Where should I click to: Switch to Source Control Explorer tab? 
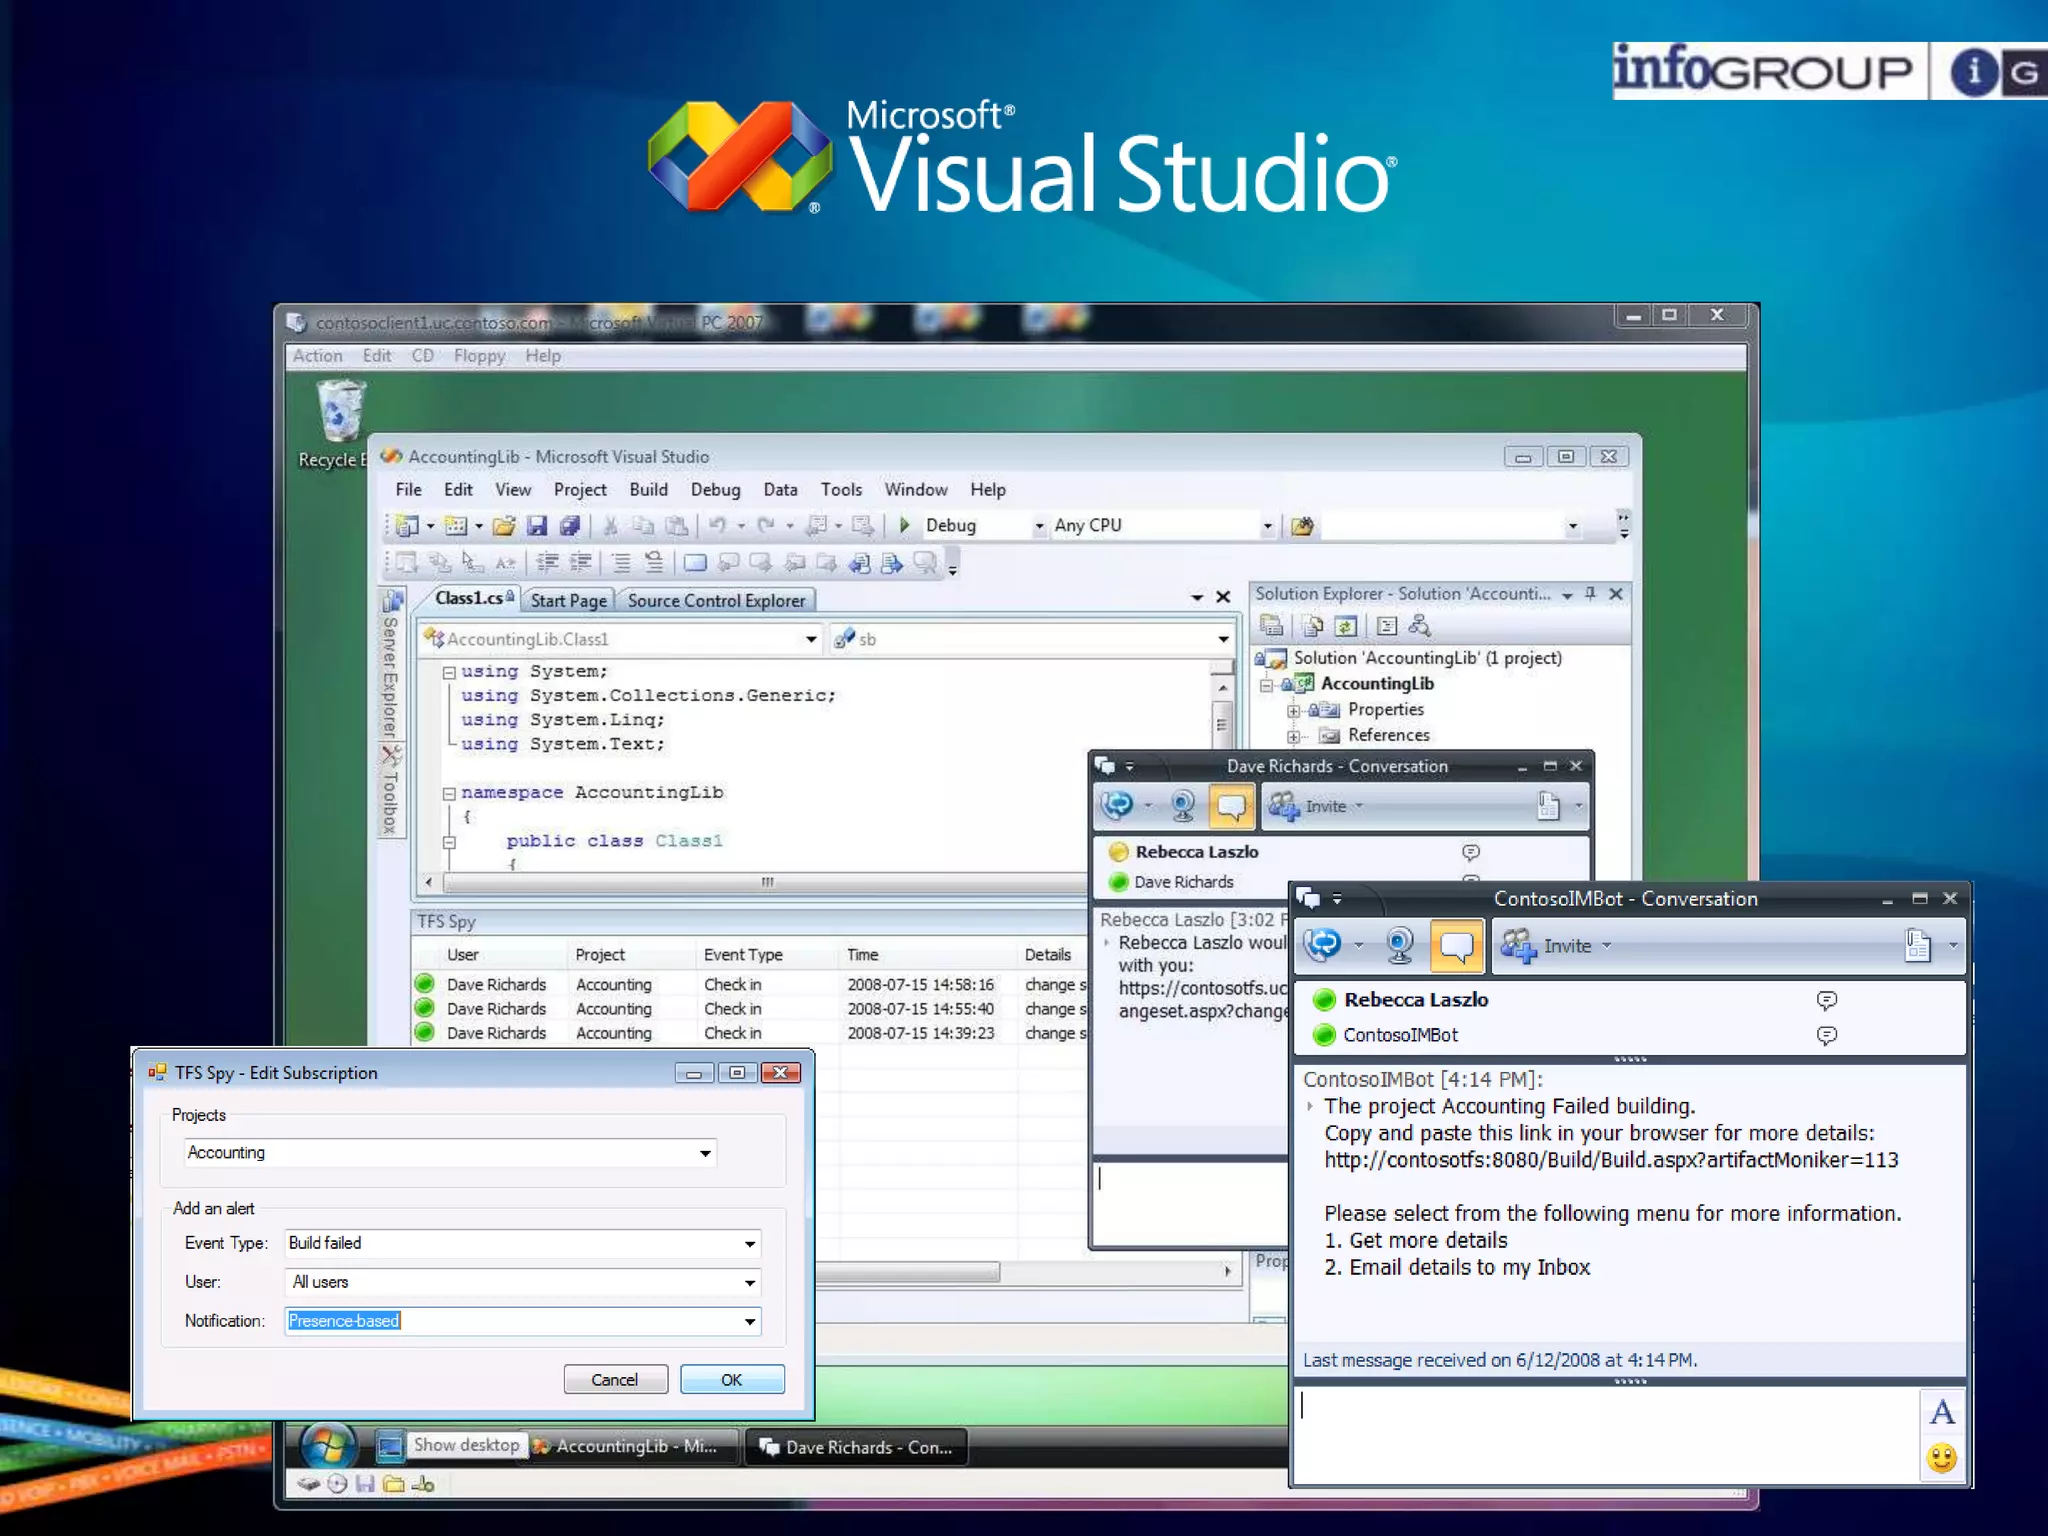click(x=716, y=601)
